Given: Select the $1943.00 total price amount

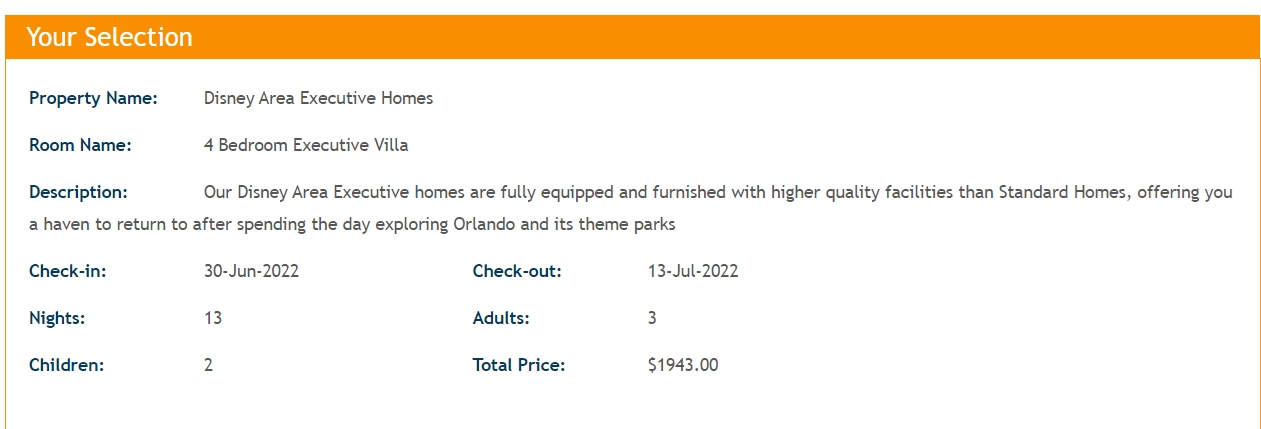Looking at the screenshot, I should coord(683,365).
